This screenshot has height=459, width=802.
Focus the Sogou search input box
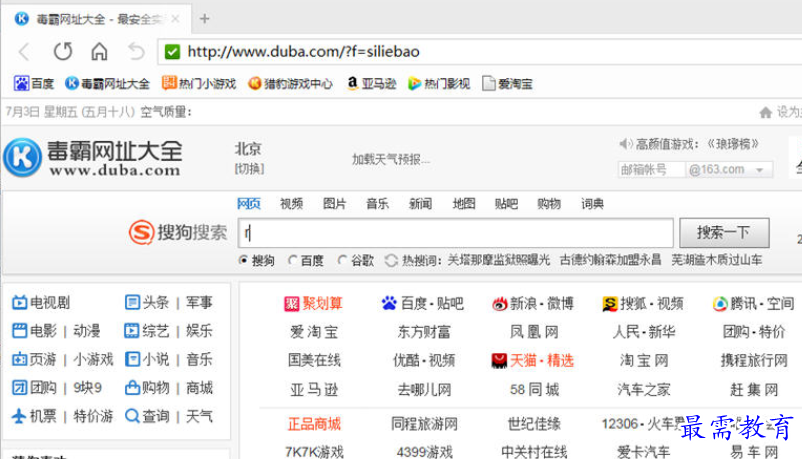[x=456, y=233]
